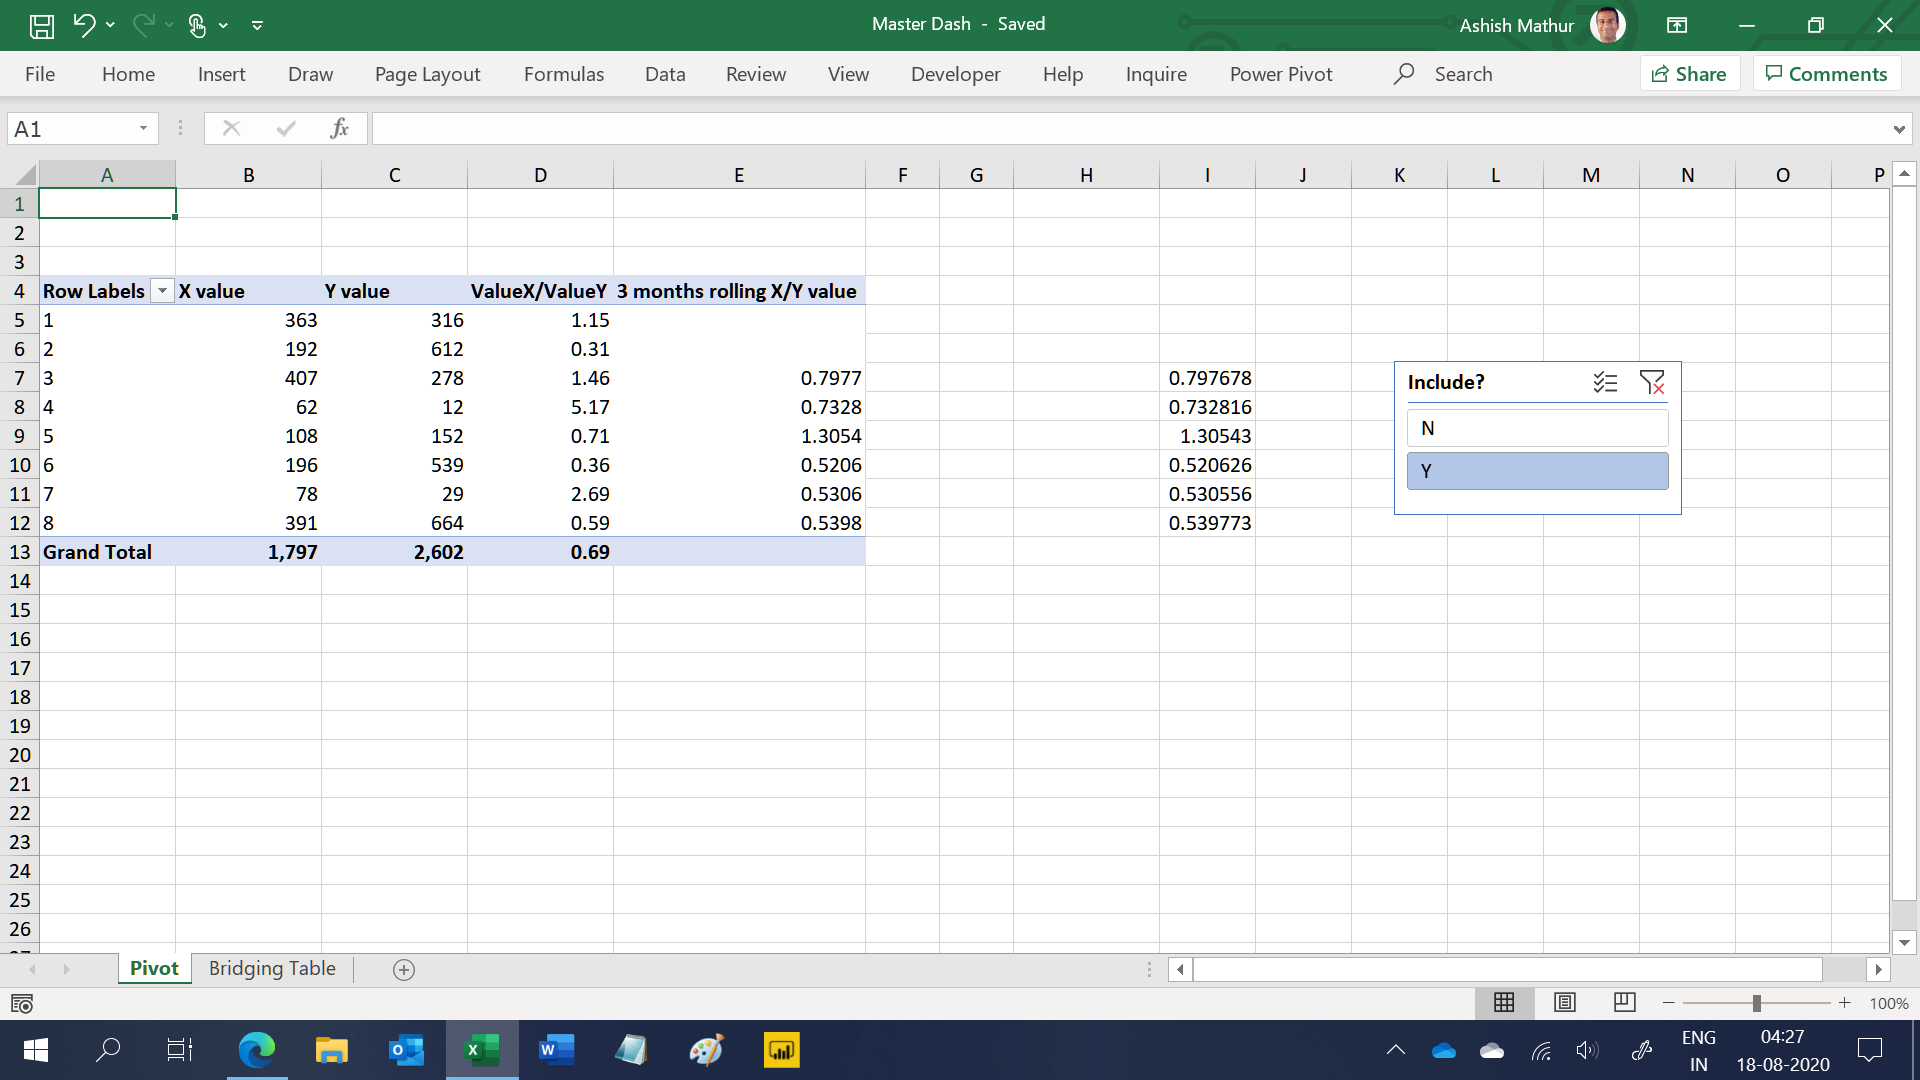This screenshot has width=1920, height=1080.
Task: Select the Grand Total cell
Action: click(x=107, y=552)
